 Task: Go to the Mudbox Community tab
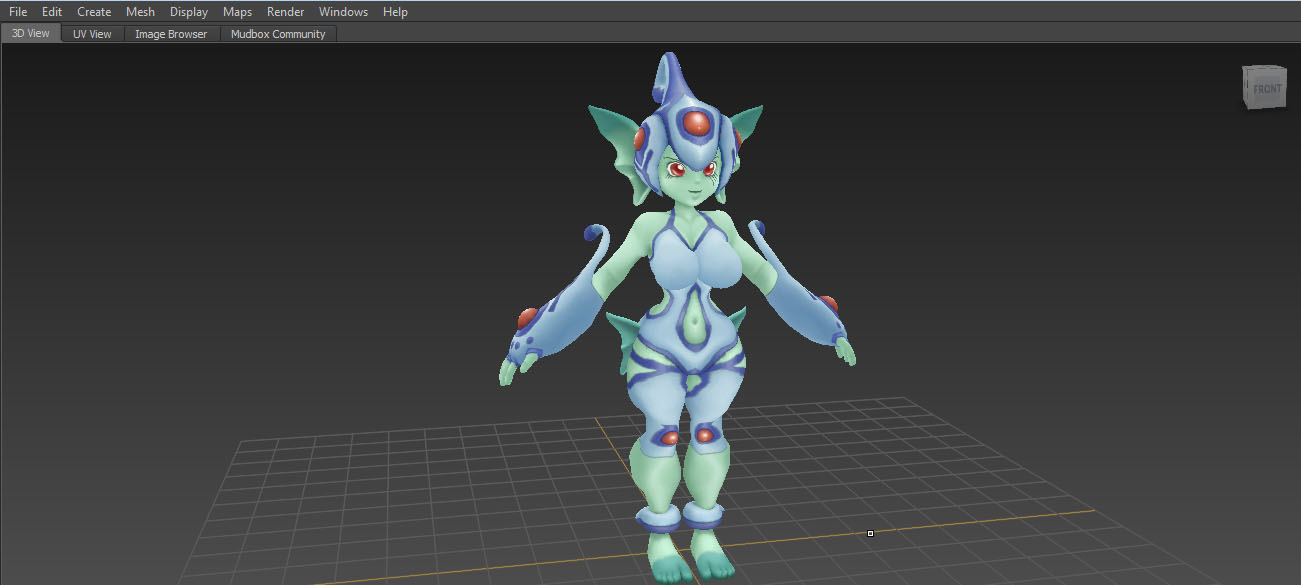click(x=278, y=34)
